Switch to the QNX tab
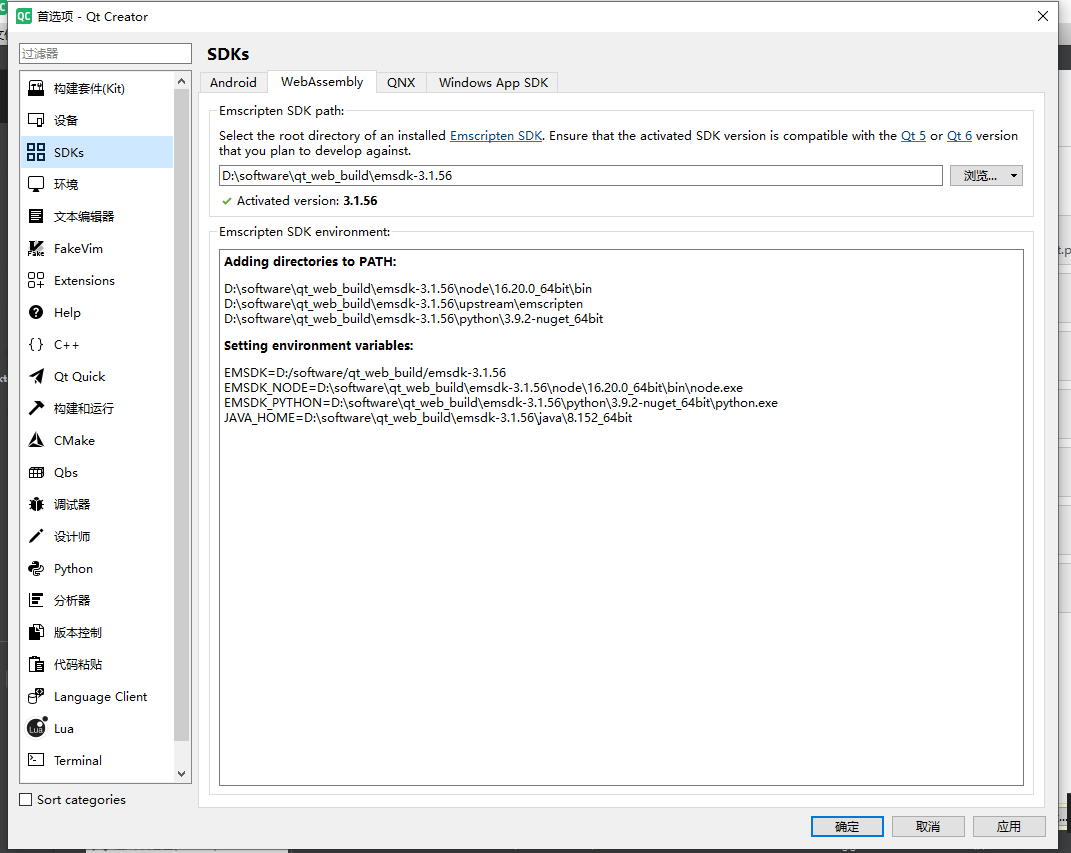The width and height of the screenshot is (1071, 853). point(401,83)
